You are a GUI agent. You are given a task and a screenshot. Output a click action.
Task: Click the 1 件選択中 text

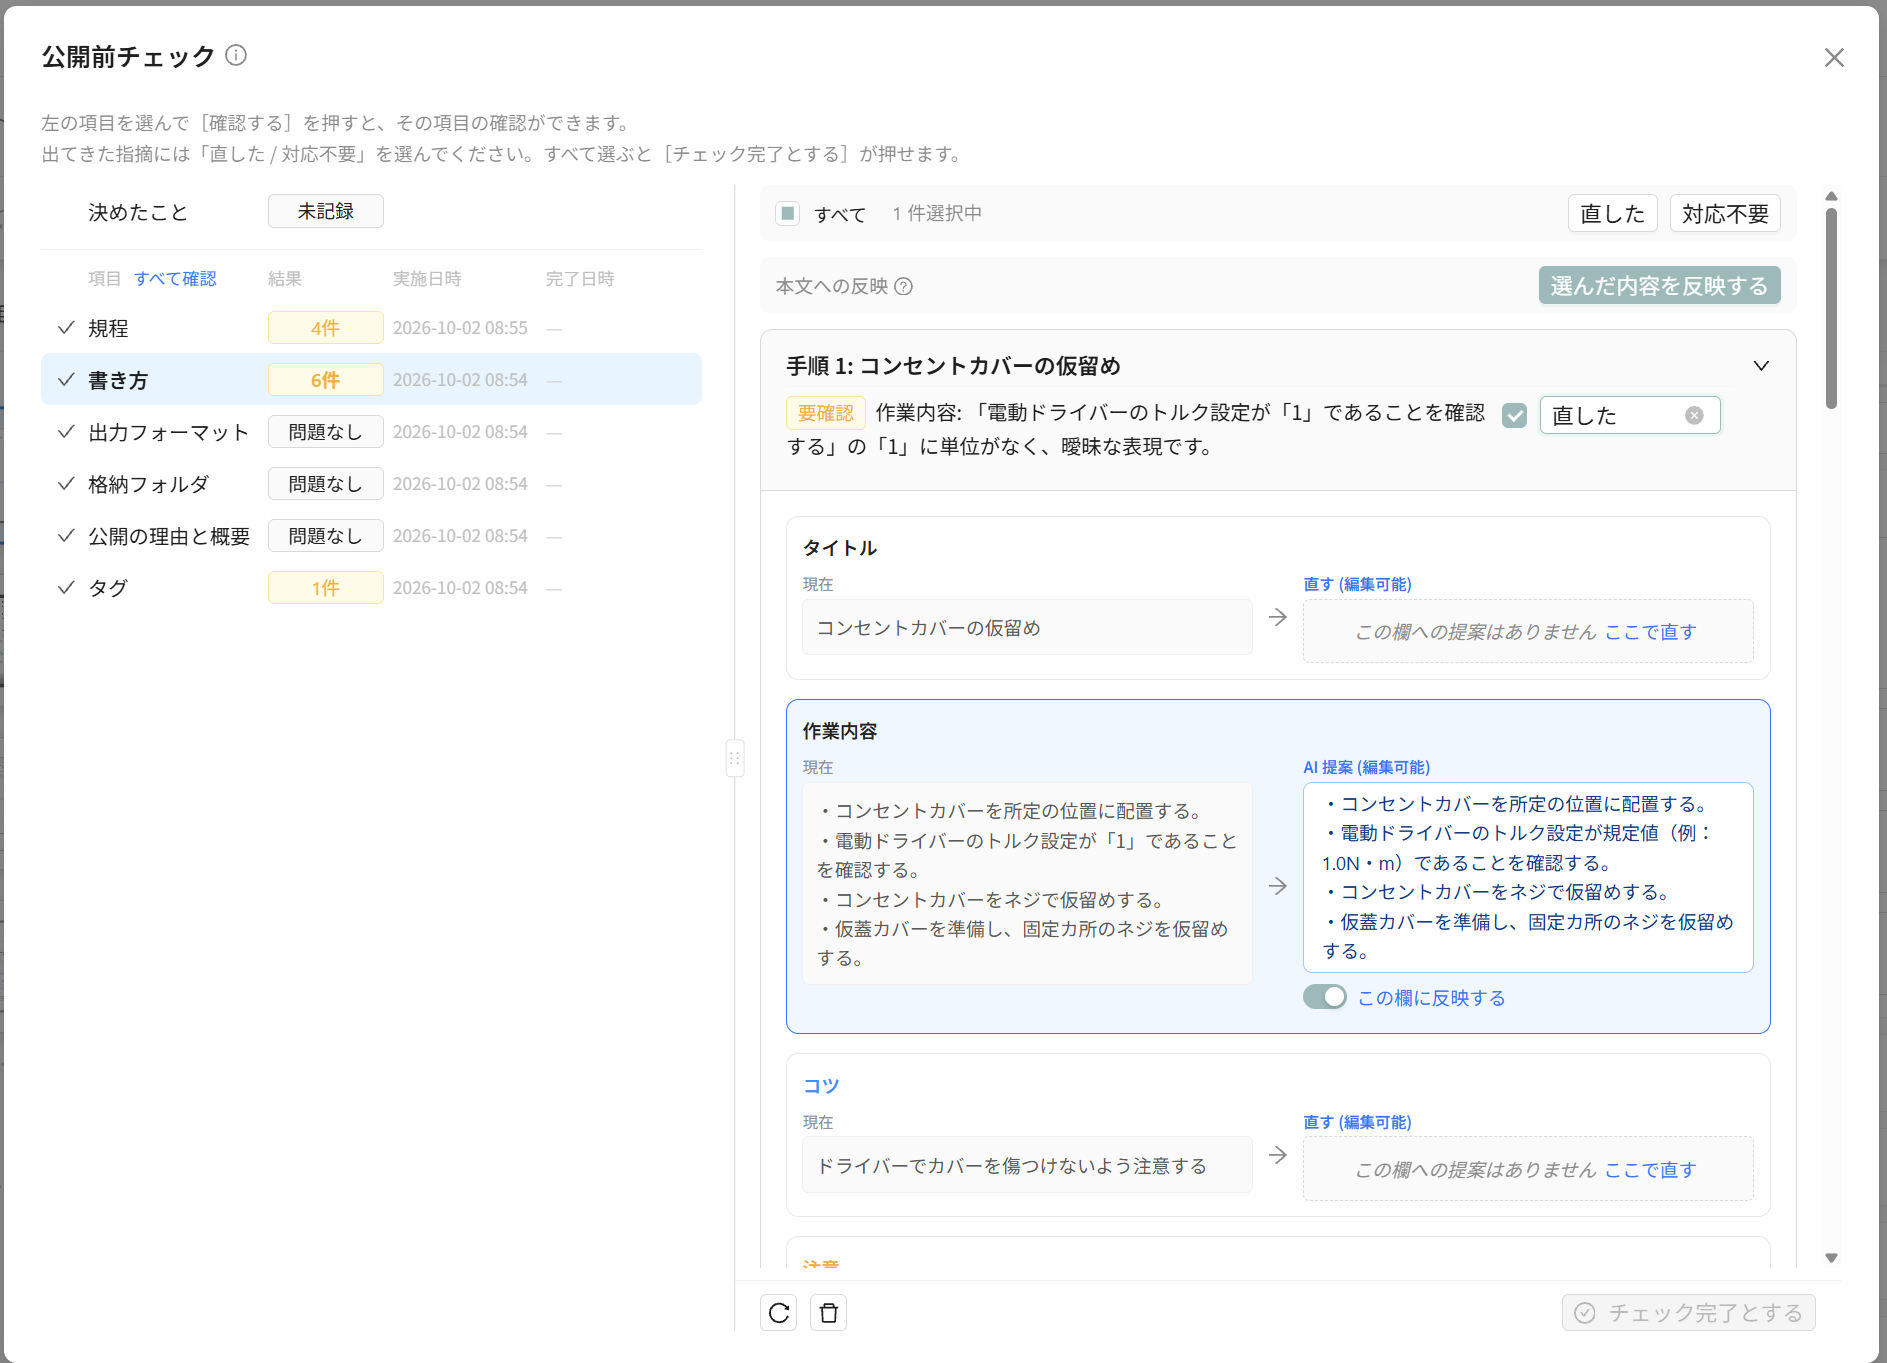[937, 213]
